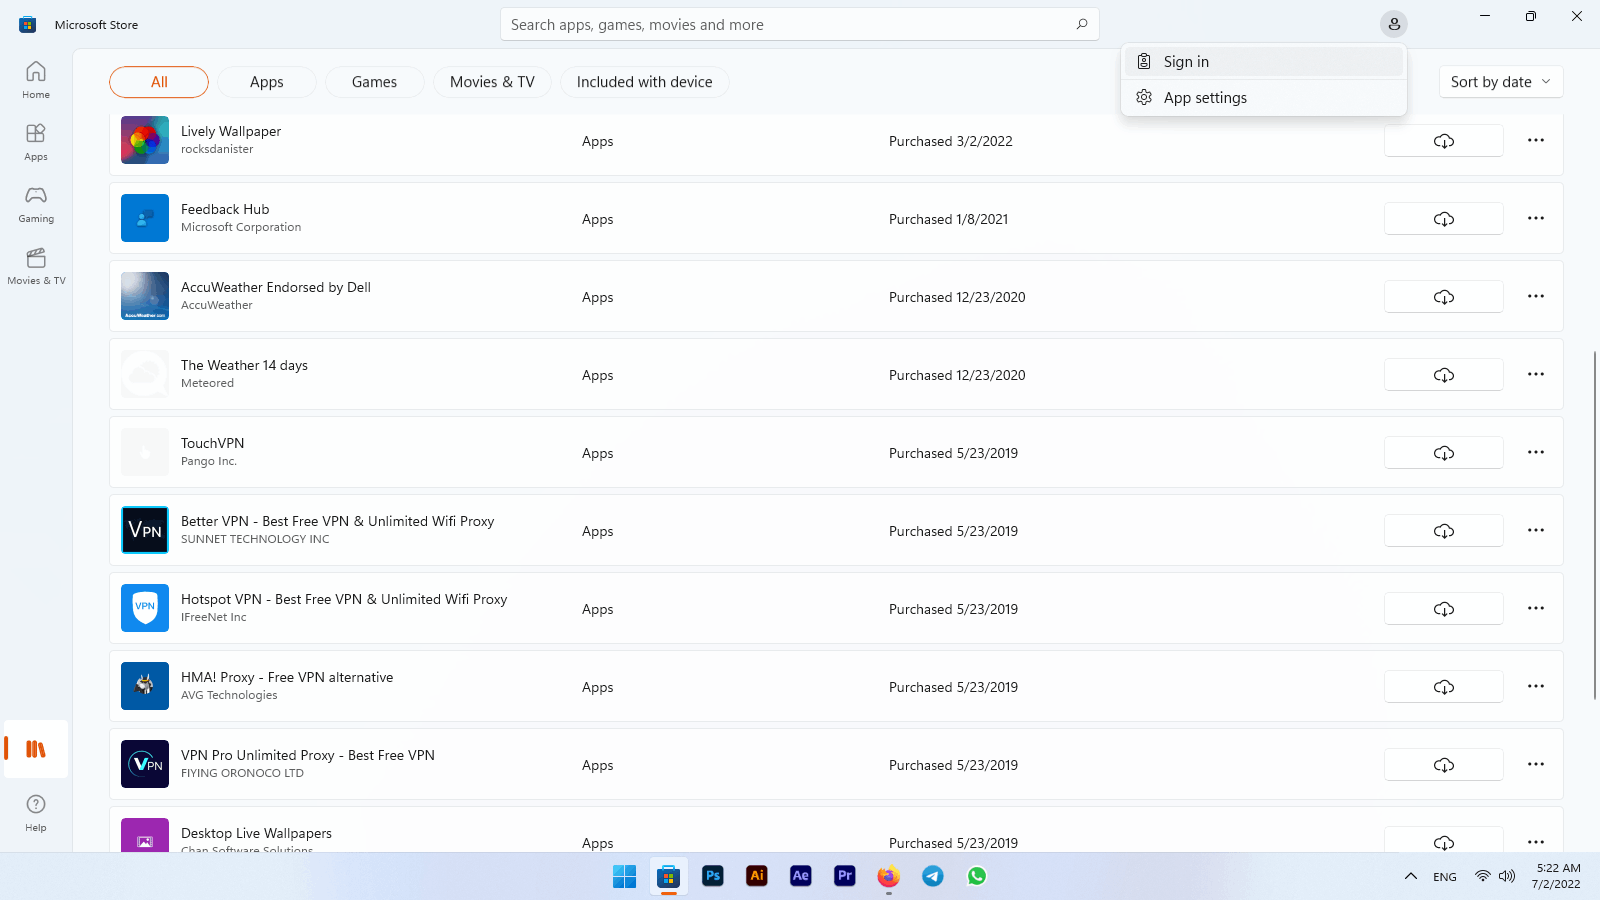Show hidden system tray icons
1600x900 pixels.
click(1410, 876)
